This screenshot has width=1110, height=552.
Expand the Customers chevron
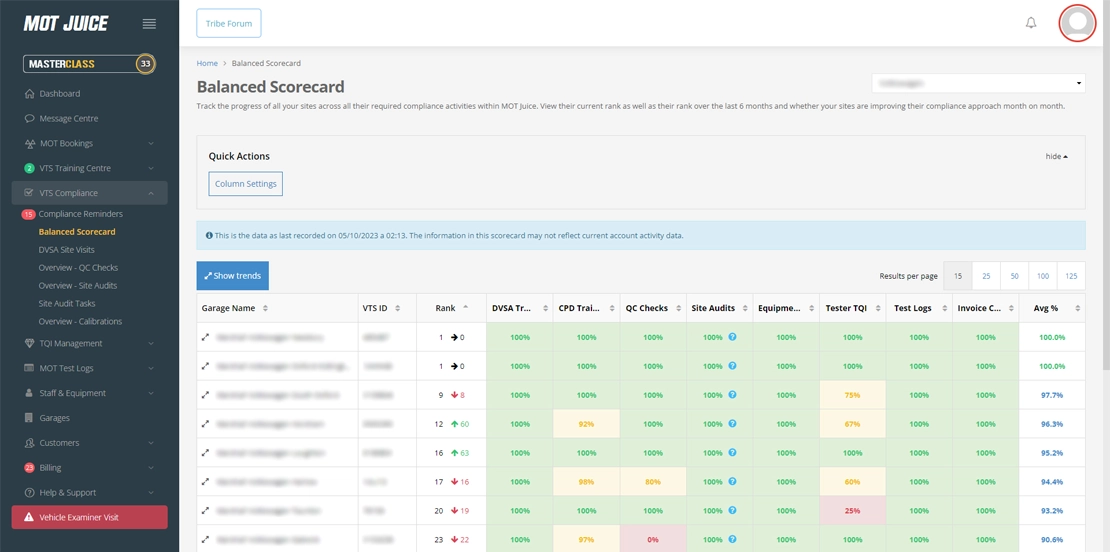coord(151,443)
